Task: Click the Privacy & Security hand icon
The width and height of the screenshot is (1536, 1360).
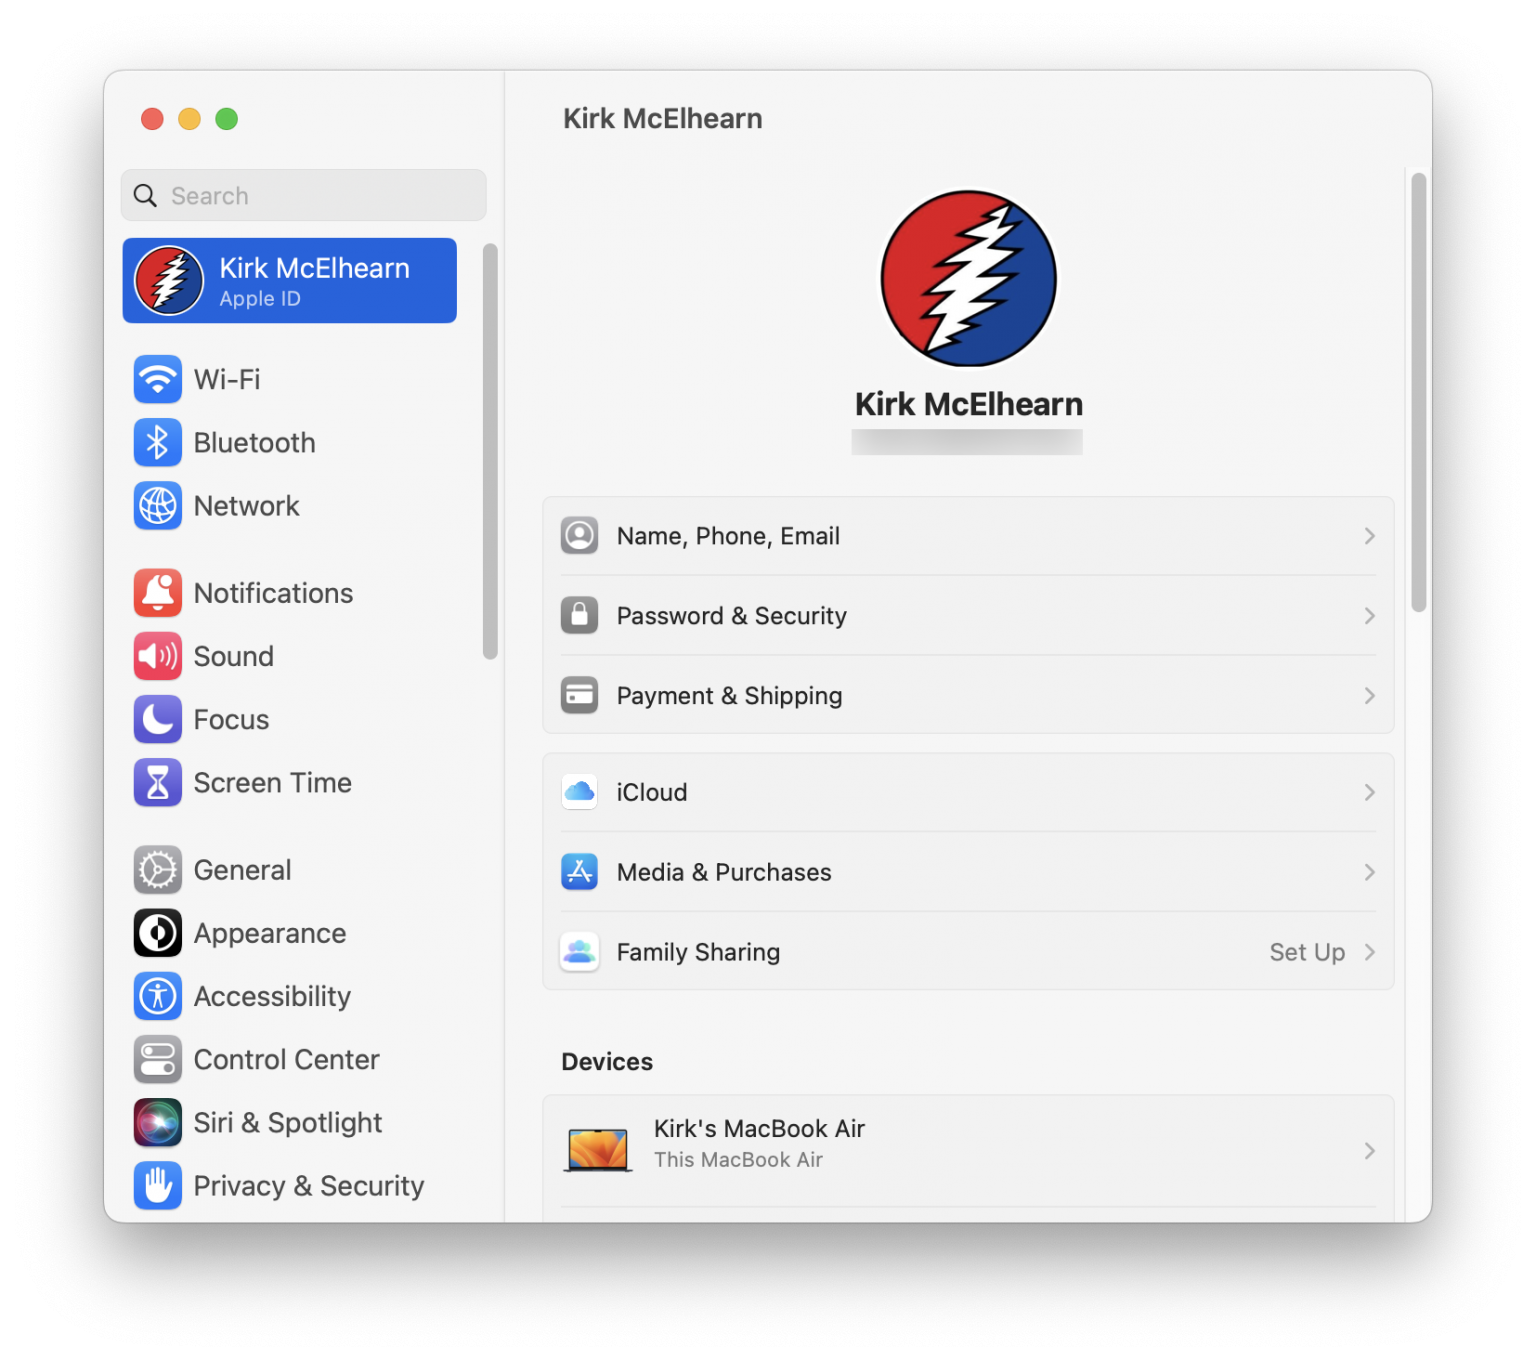Action: [x=157, y=1185]
